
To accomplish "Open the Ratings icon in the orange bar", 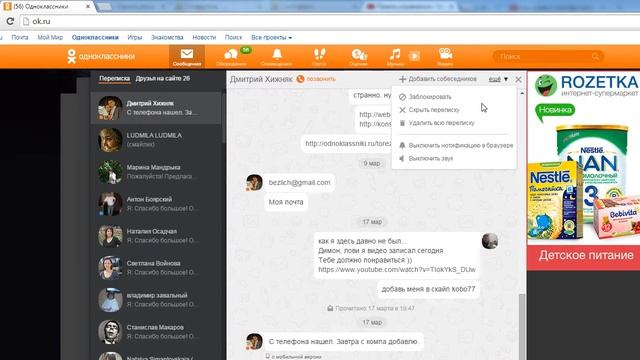I will point(359,57).
